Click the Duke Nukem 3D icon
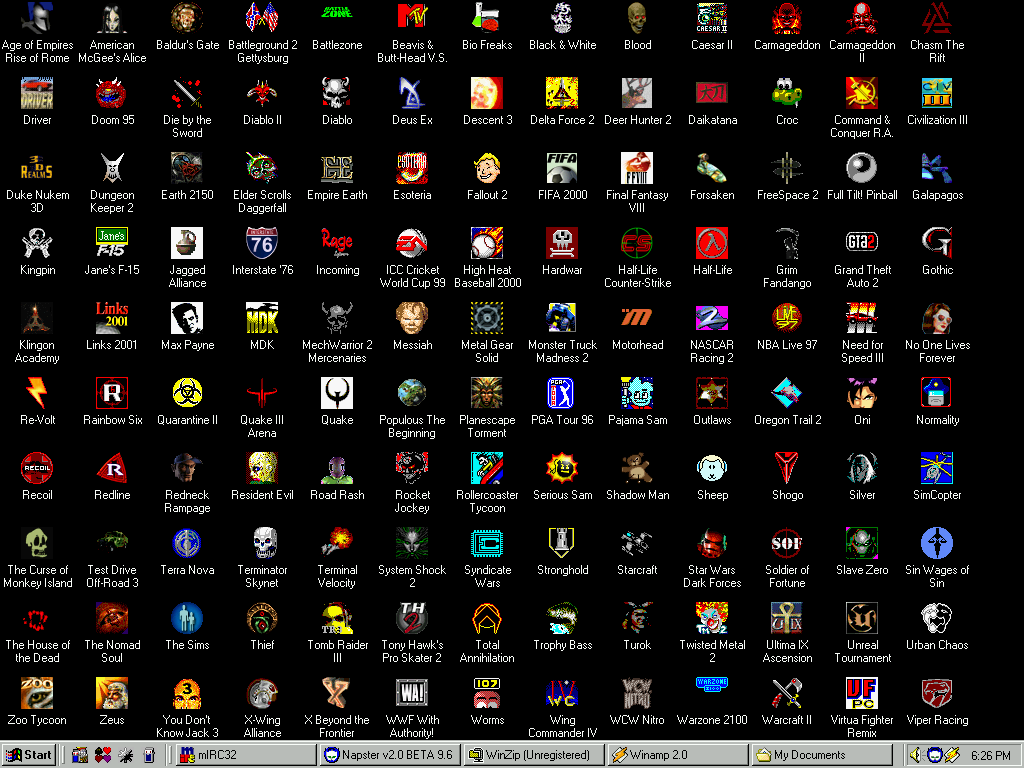The height and width of the screenshot is (768, 1024). pos(37,168)
